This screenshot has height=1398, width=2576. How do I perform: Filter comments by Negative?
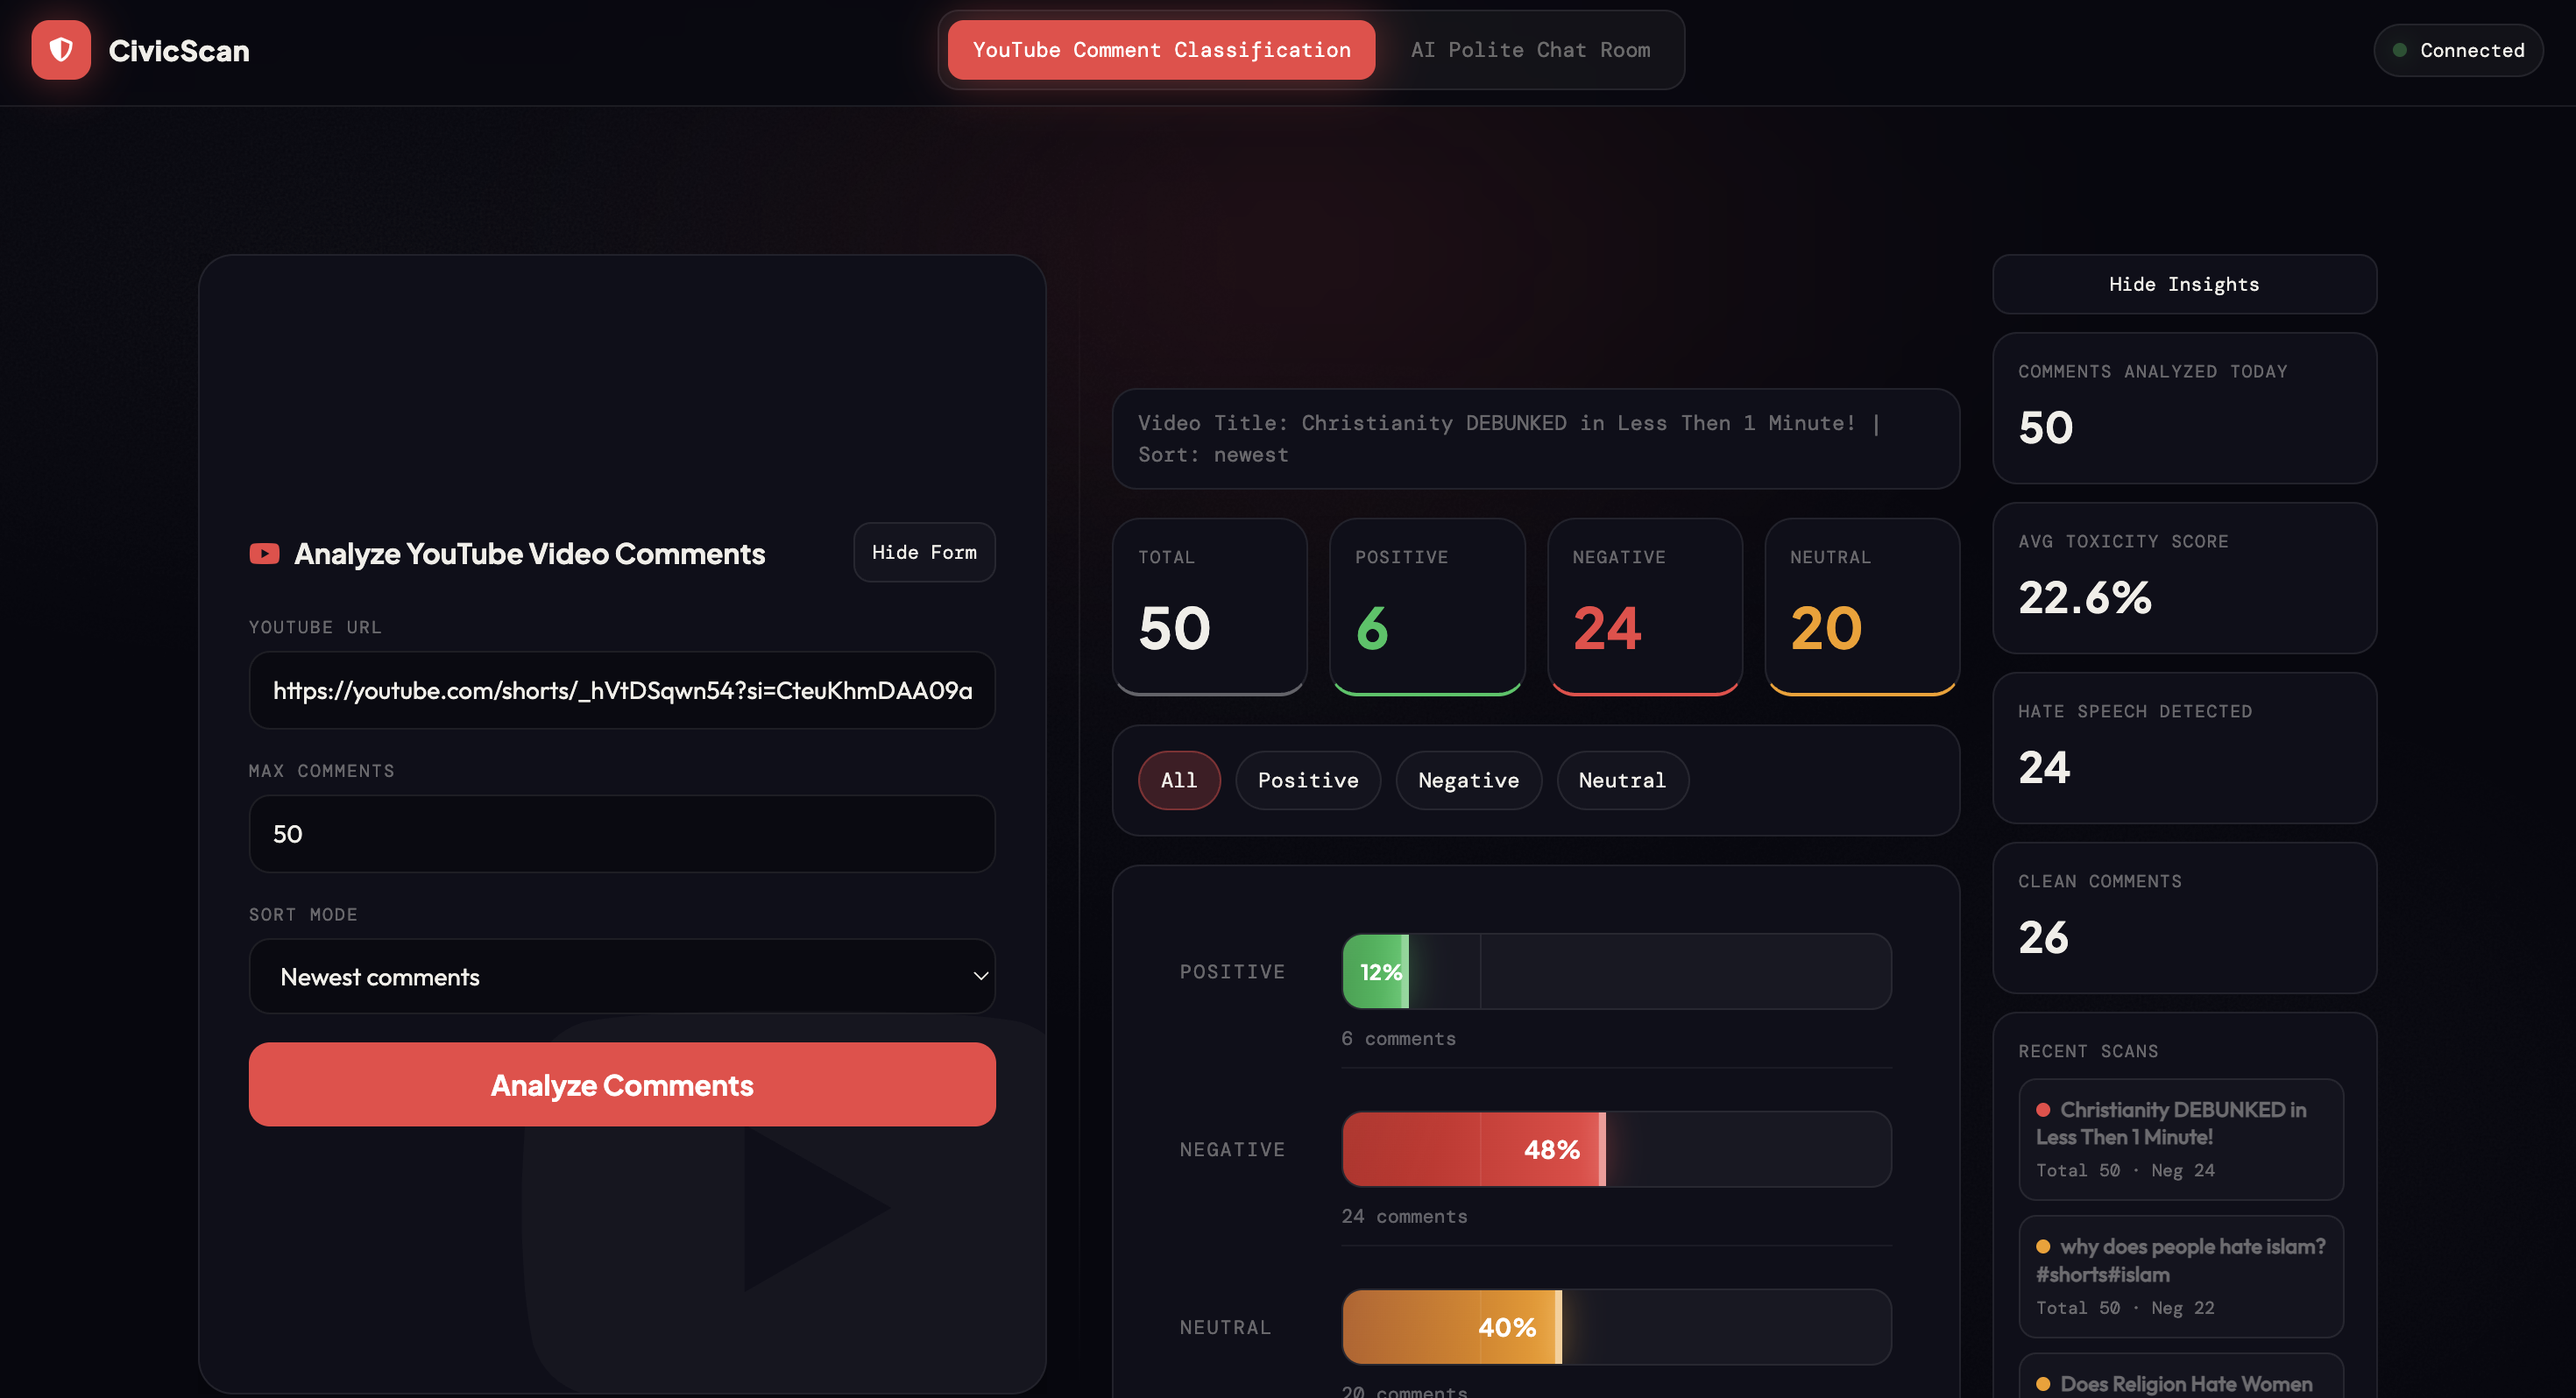(x=1468, y=780)
